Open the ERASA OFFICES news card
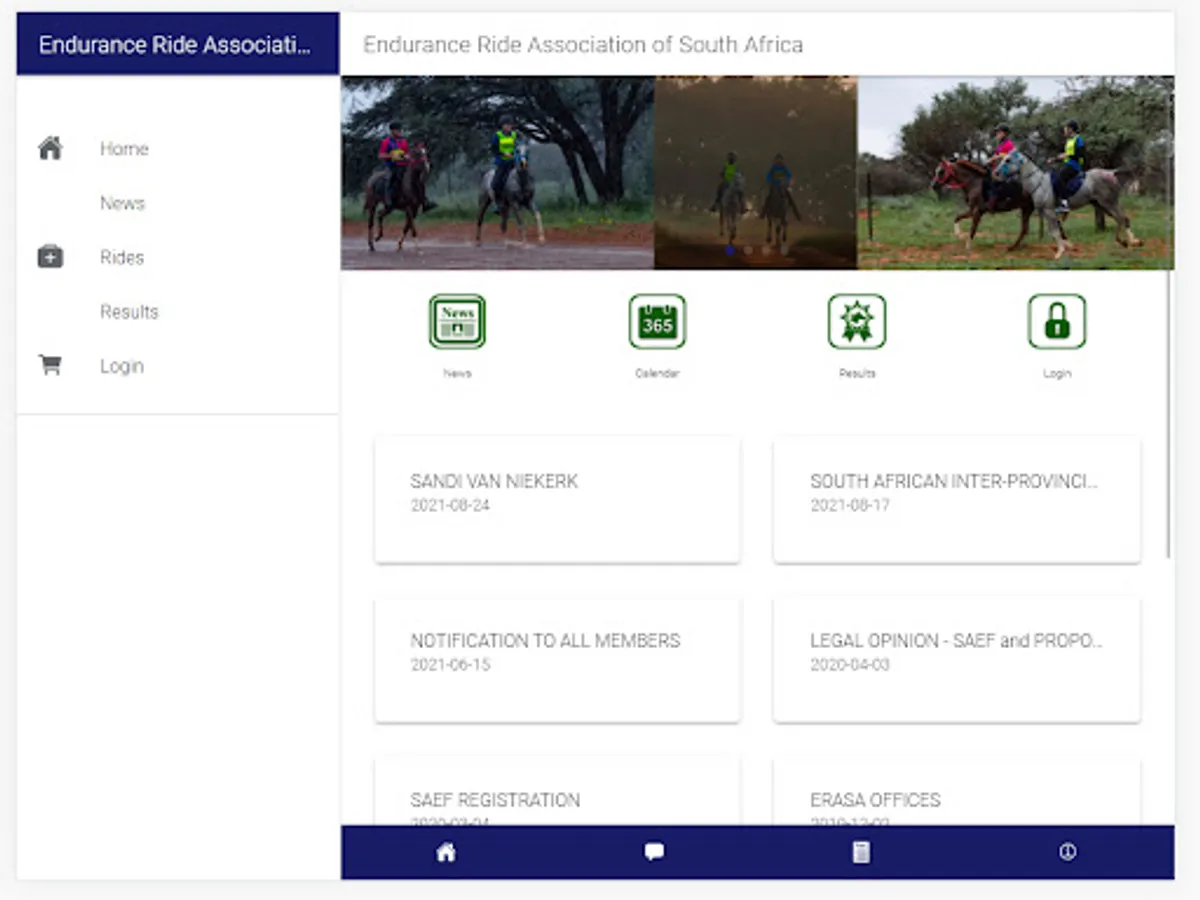 [x=957, y=792]
